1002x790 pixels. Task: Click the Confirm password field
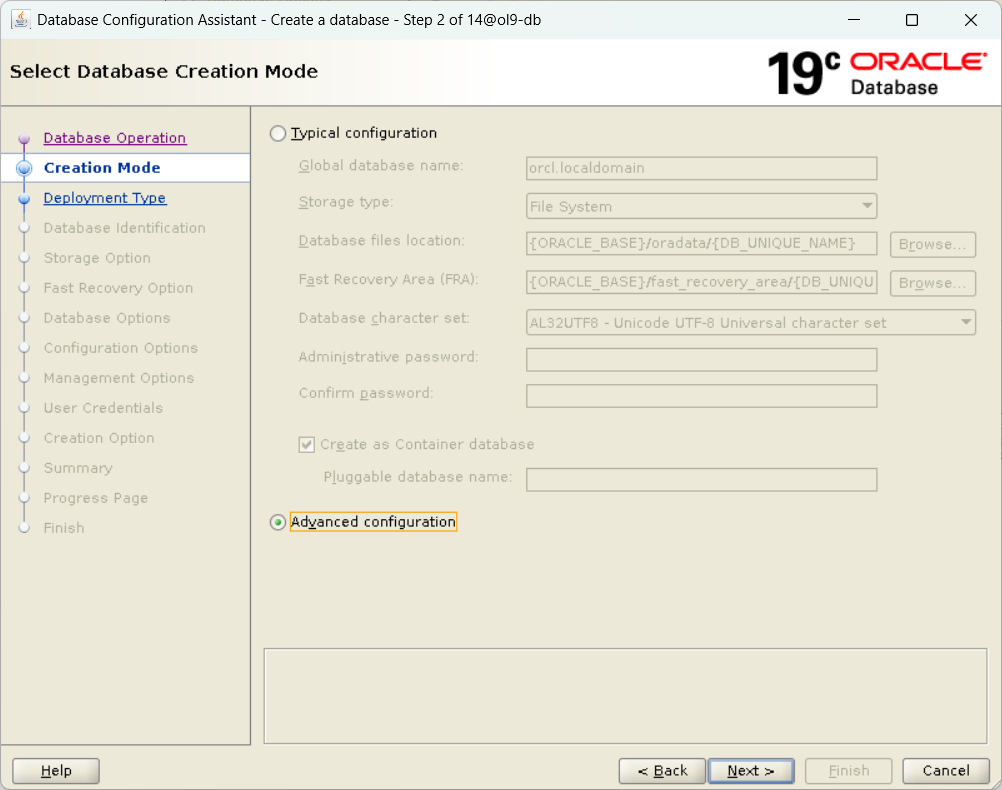click(701, 396)
